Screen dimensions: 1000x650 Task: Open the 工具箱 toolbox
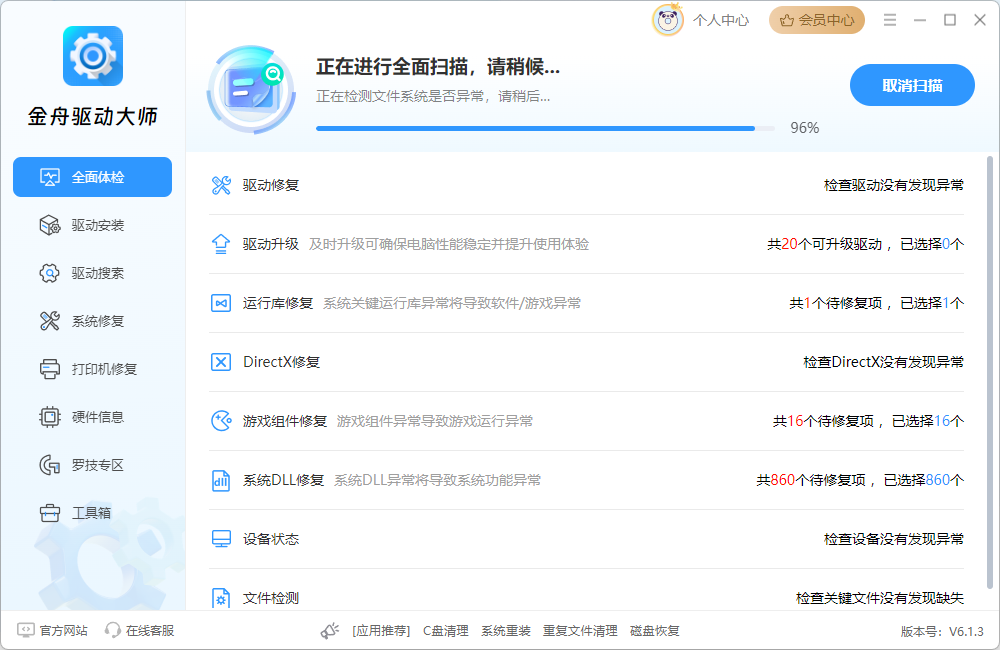tap(92, 513)
